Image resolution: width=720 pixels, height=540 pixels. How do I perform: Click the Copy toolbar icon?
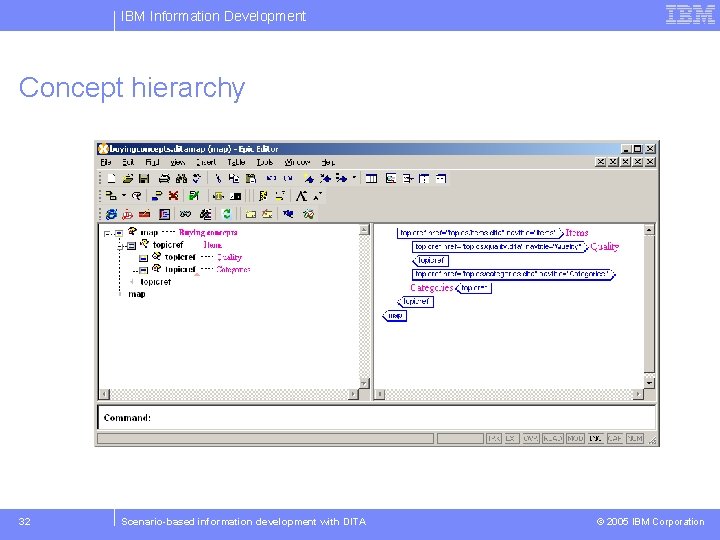click(234, 179)
